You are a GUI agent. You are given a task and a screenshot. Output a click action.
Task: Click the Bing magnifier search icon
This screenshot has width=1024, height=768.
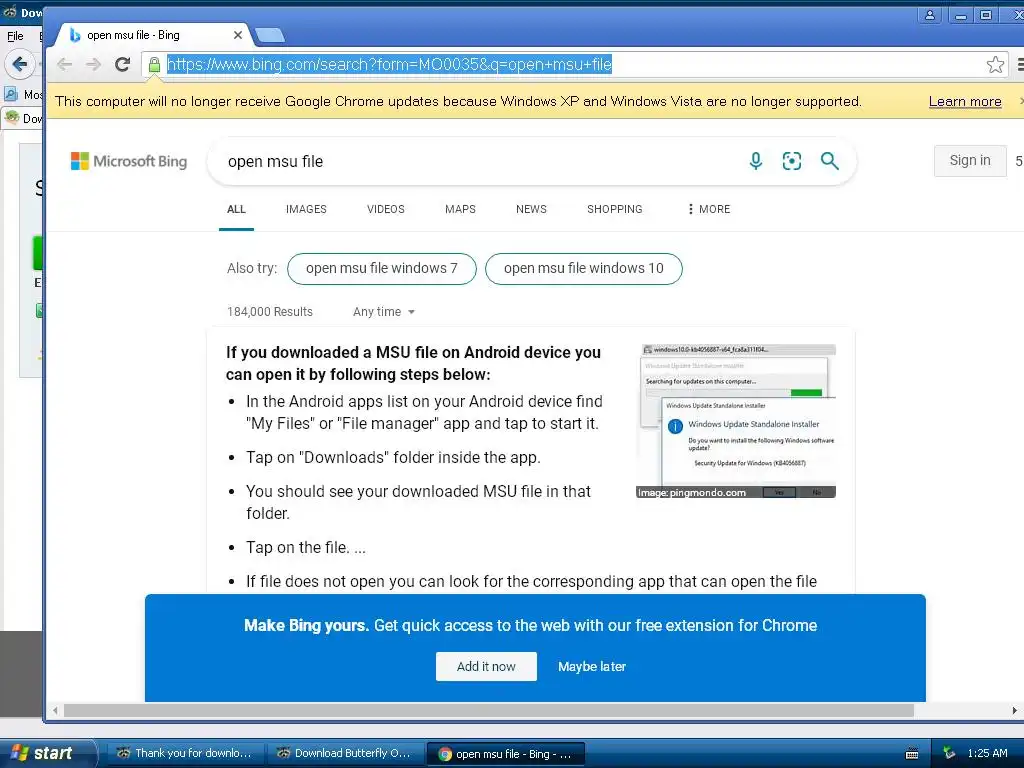pos(829,161)
